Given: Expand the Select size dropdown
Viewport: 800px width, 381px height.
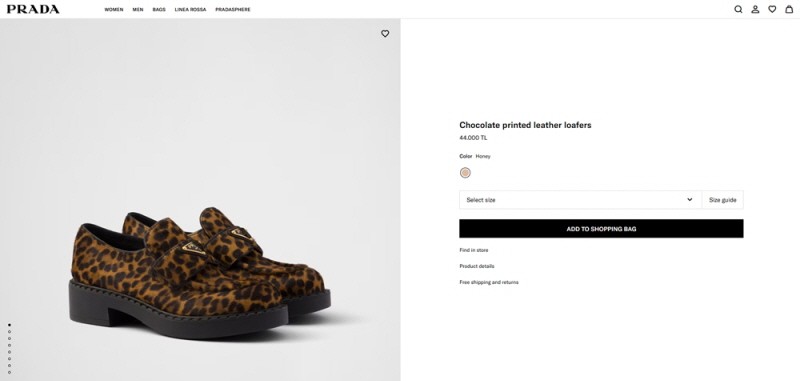Looking at the screenshot, I should tap(581, 200).
